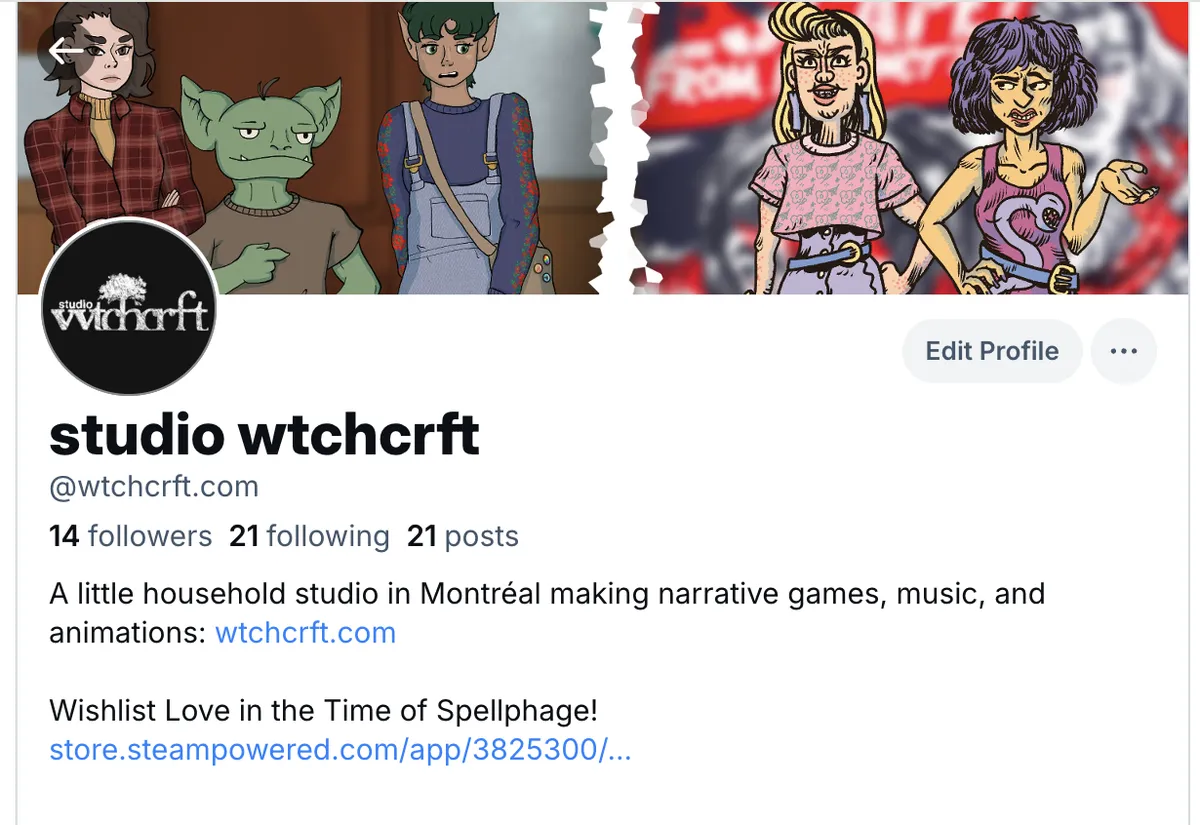Open the studio wtchcrft avatar logo
The image size is (1200, 825).
pos(129,307)
